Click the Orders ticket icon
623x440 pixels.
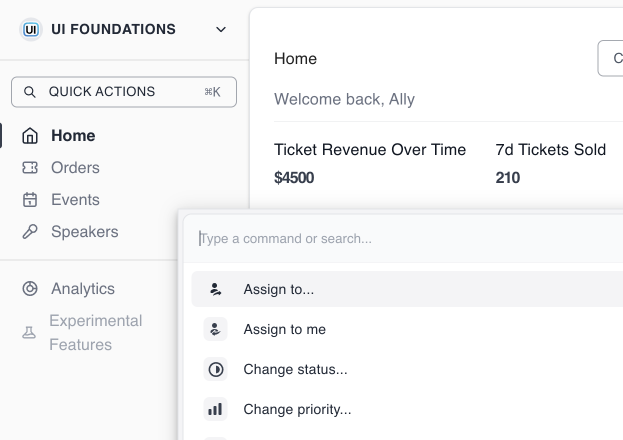(30, 168)
